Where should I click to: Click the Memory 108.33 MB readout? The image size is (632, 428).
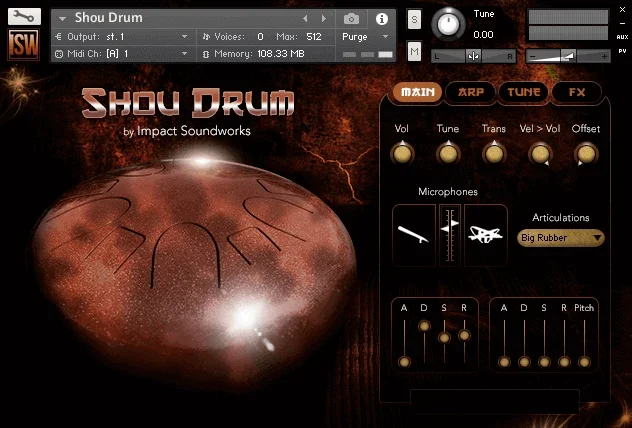pyautogui.click(x=281, y=54)
